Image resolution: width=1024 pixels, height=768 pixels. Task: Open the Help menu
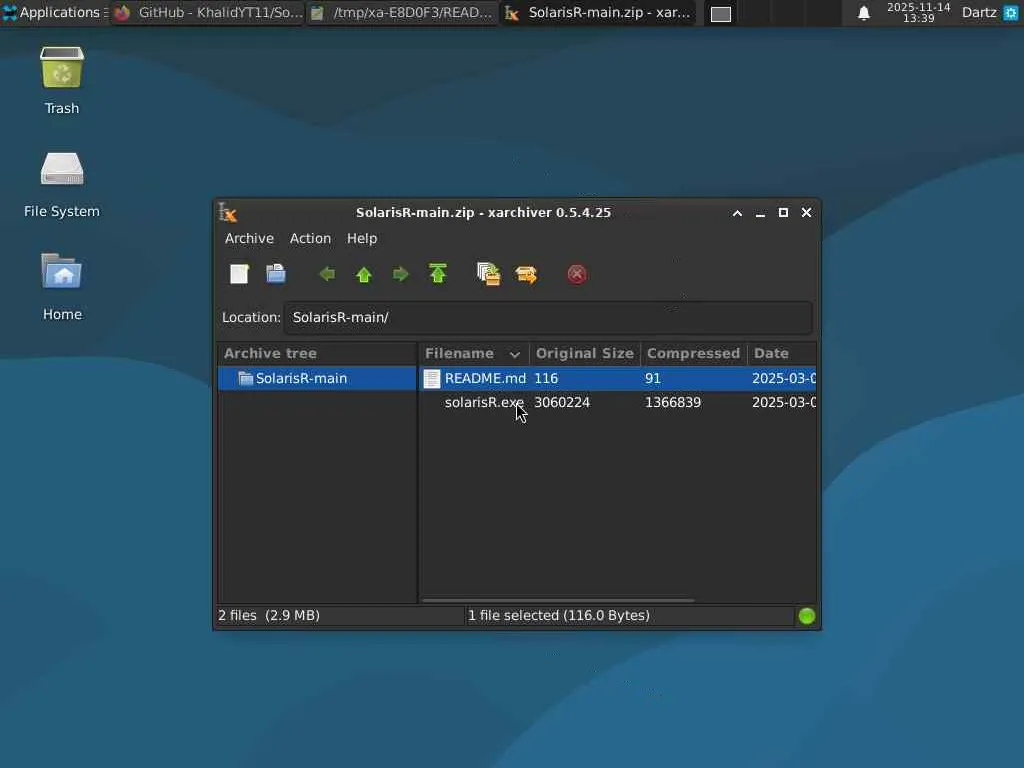[362, 238]
